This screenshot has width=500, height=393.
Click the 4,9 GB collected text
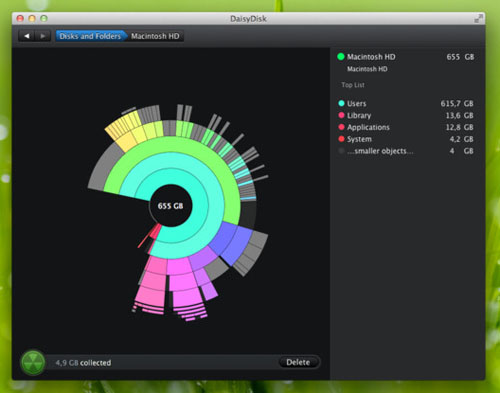[x=83, y=363]
